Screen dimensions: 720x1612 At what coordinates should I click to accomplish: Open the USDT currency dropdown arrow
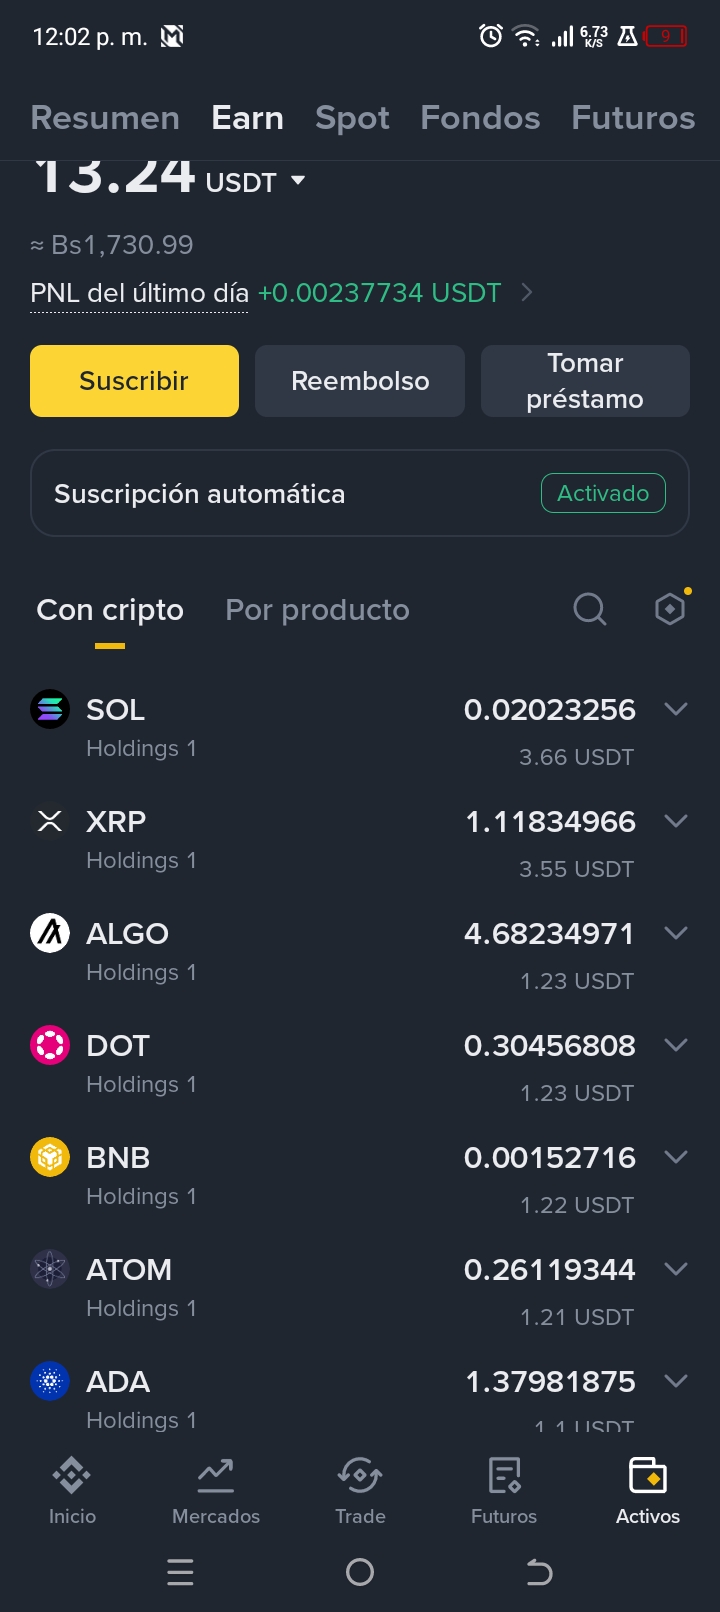point(298,181)
